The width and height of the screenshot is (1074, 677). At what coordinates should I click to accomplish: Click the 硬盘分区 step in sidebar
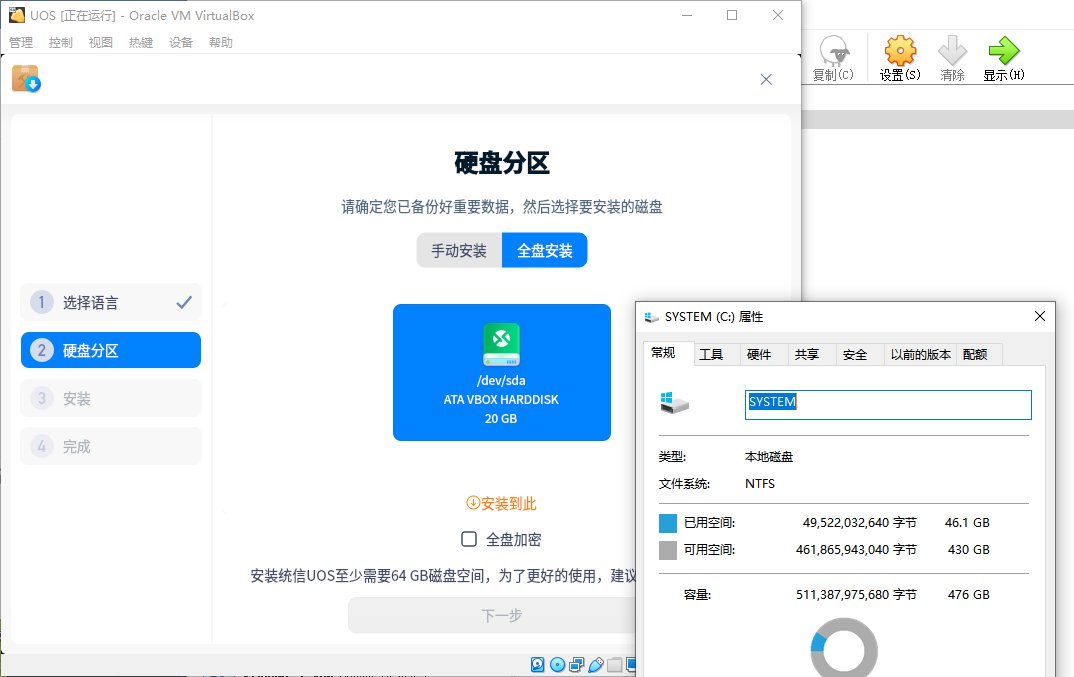[111, 350]
